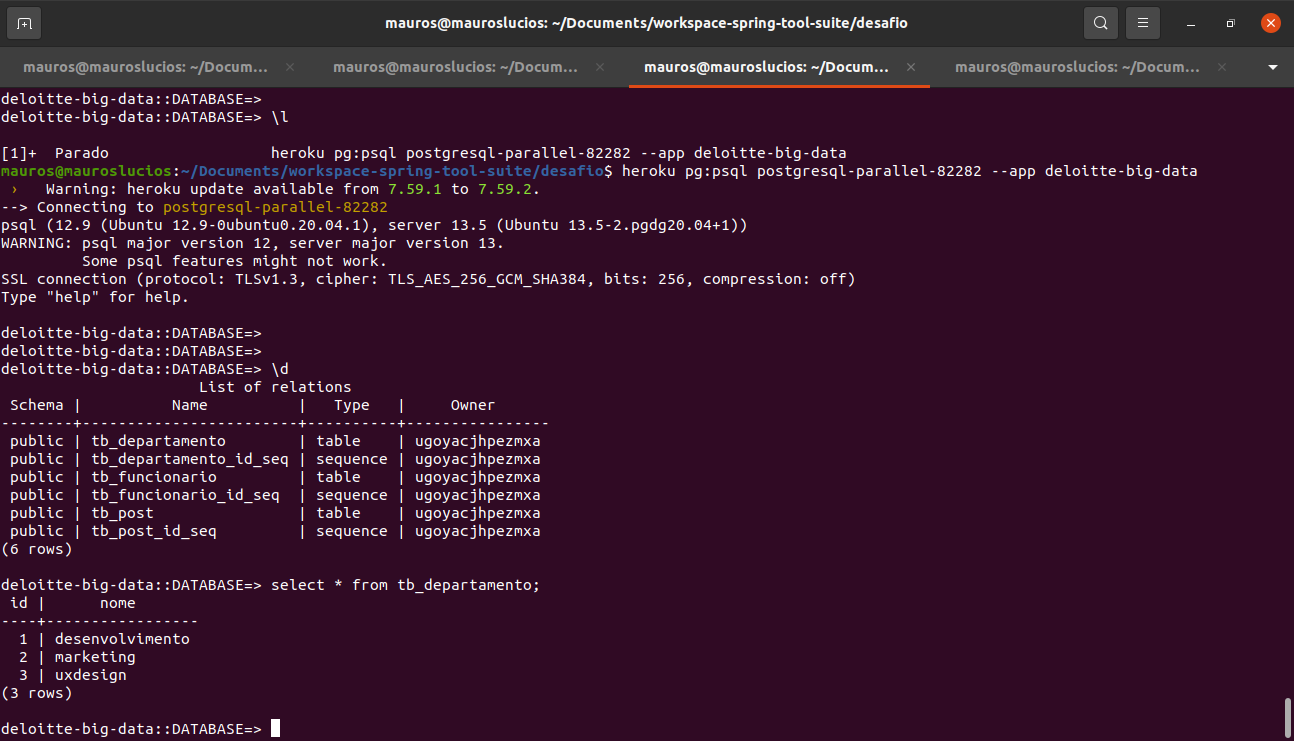Screen dimensions: 1294x741
Task: Switch to the second terminal tab
Action: point(455,67)
